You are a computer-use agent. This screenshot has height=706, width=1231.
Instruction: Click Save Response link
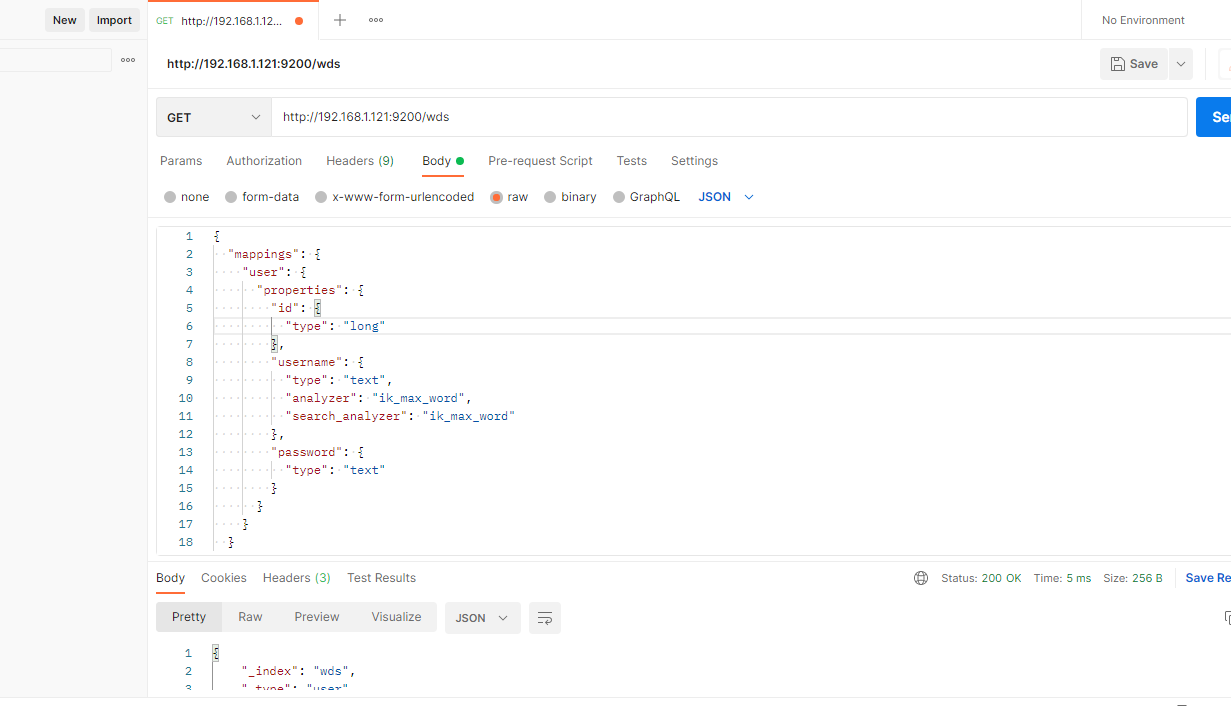(1208, 578)
